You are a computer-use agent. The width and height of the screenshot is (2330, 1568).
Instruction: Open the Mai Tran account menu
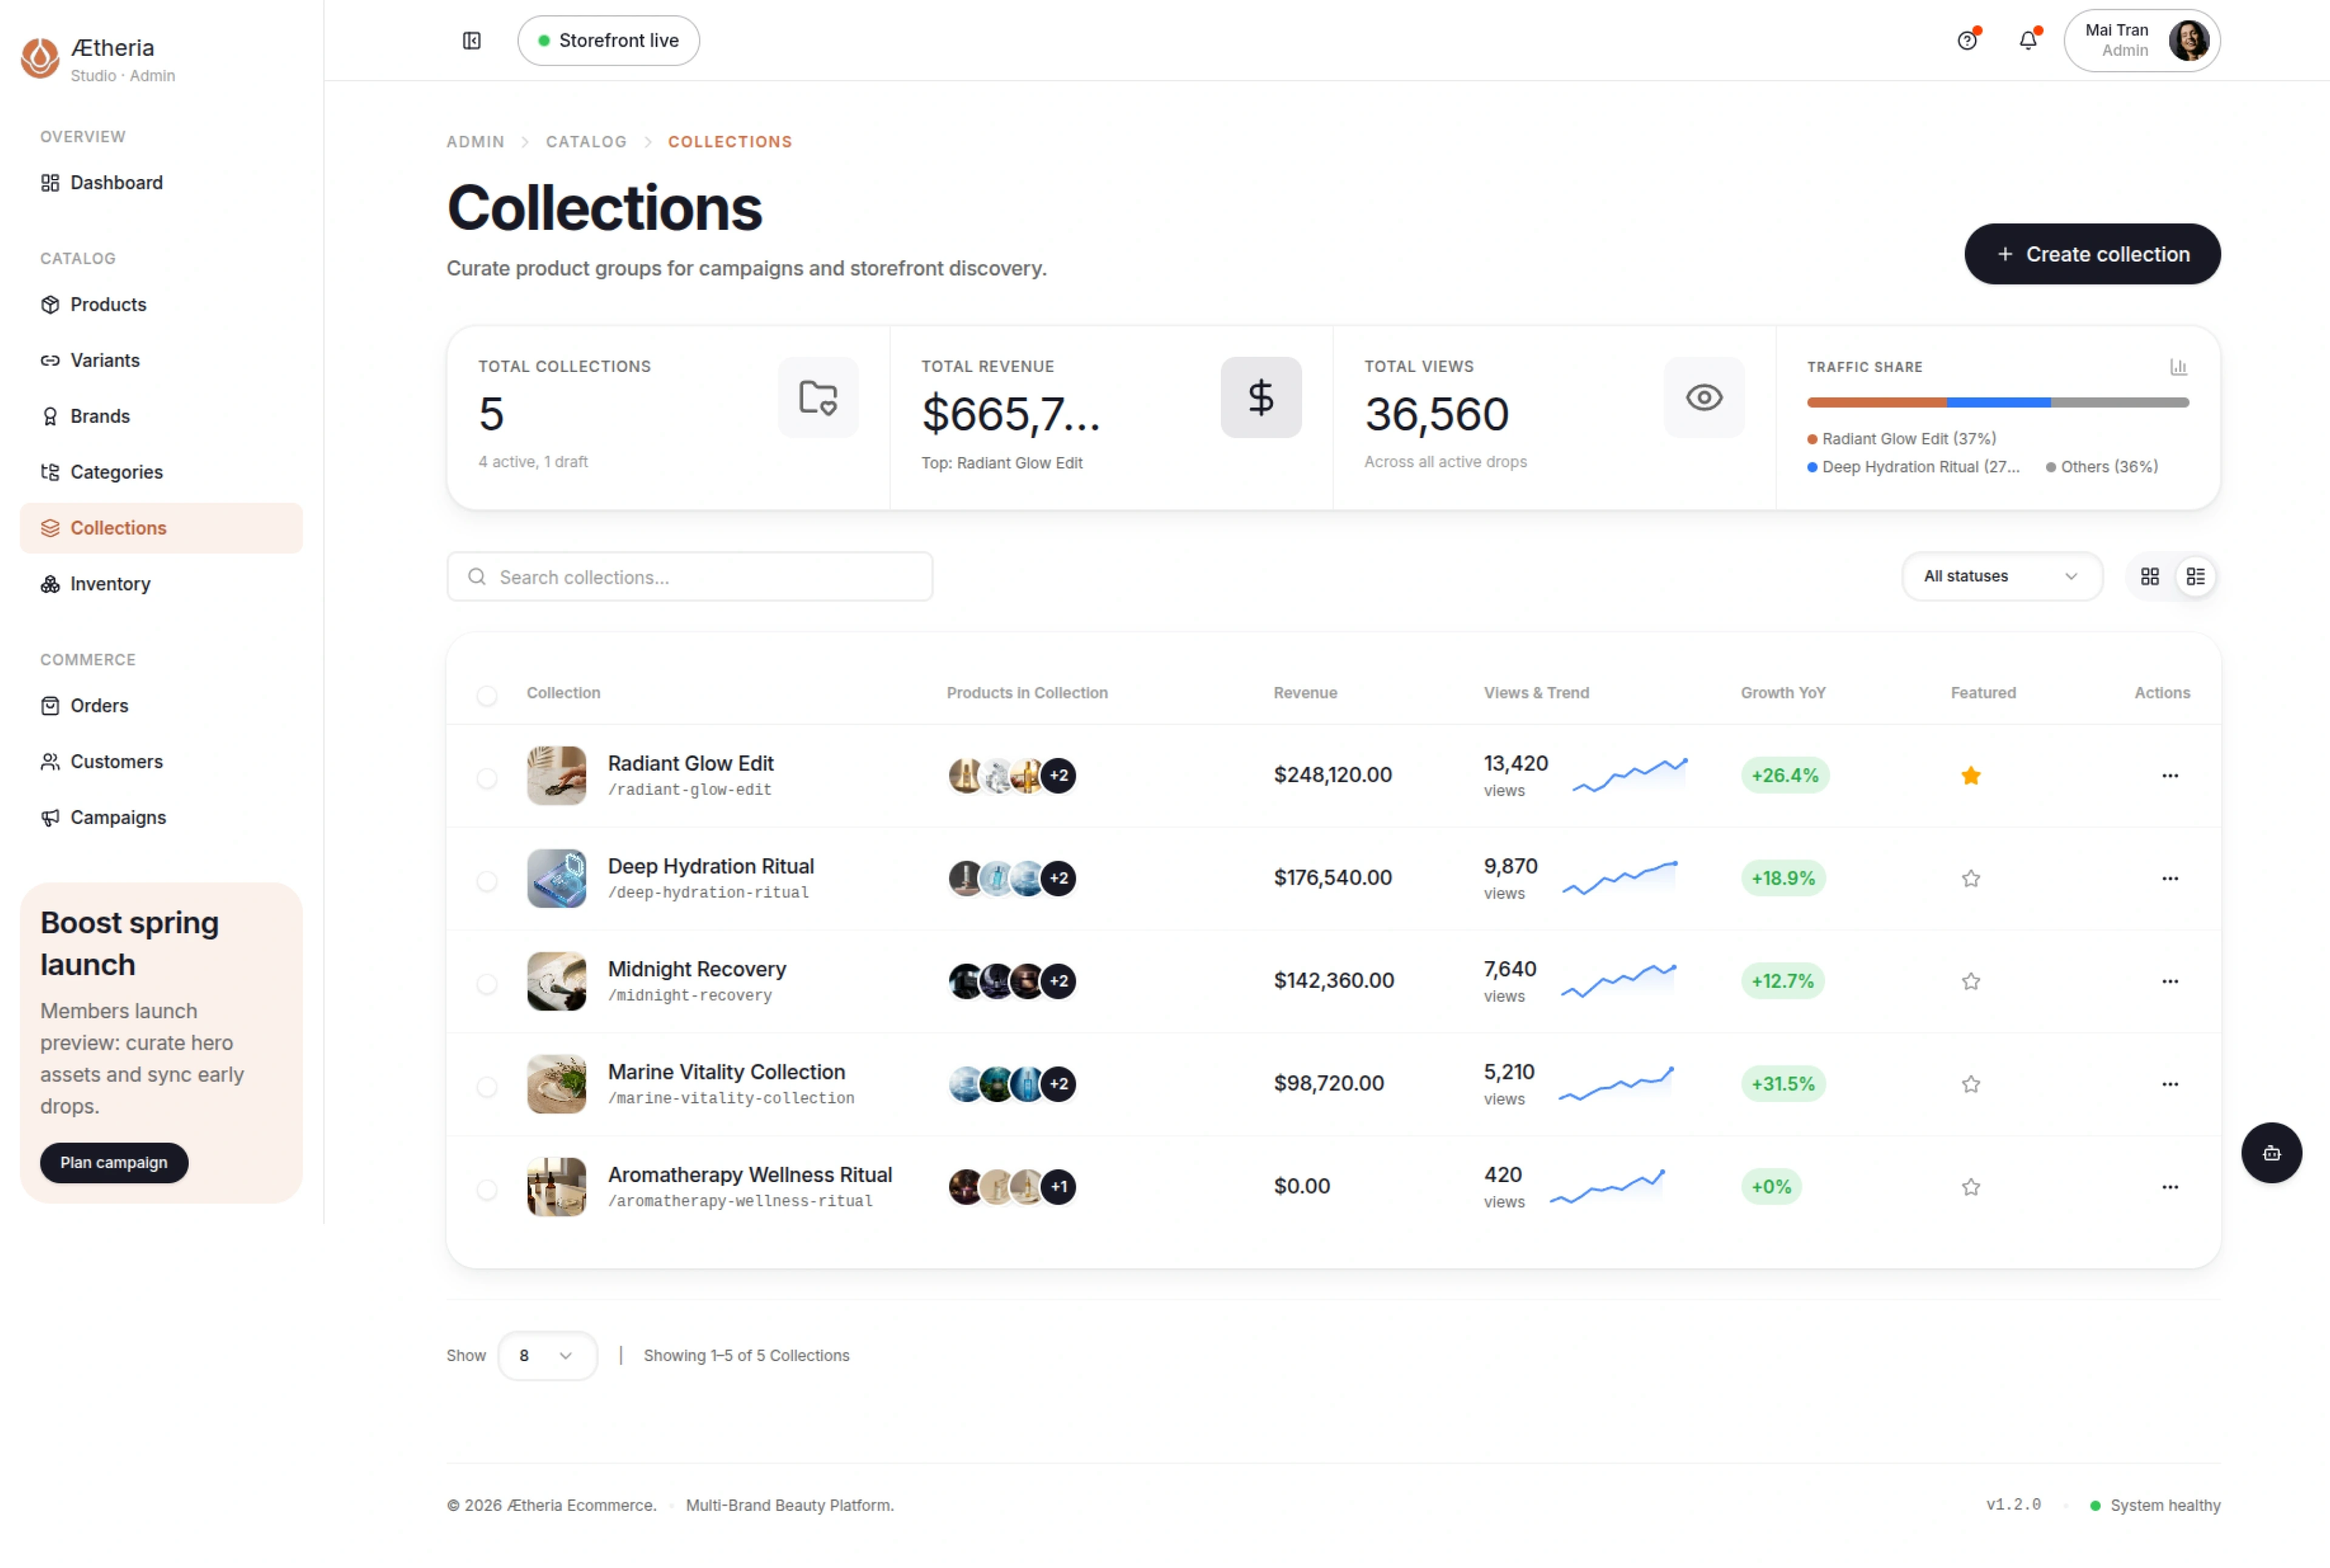2141,40
